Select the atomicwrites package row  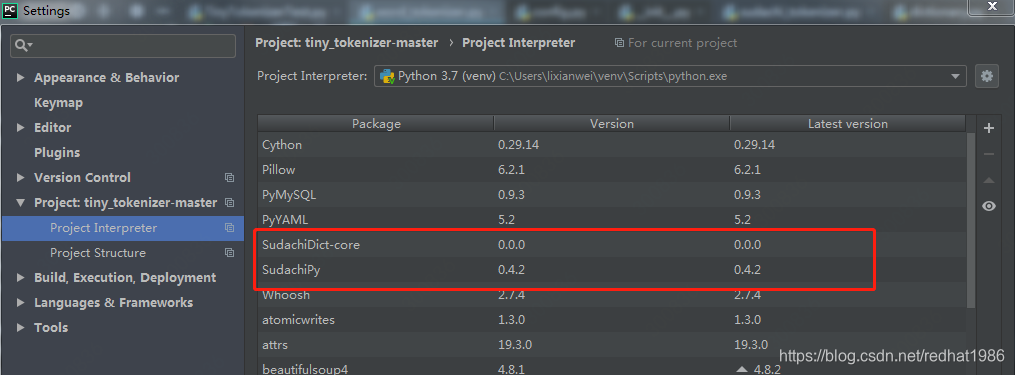pyautogui.click(x=612, y=320)
